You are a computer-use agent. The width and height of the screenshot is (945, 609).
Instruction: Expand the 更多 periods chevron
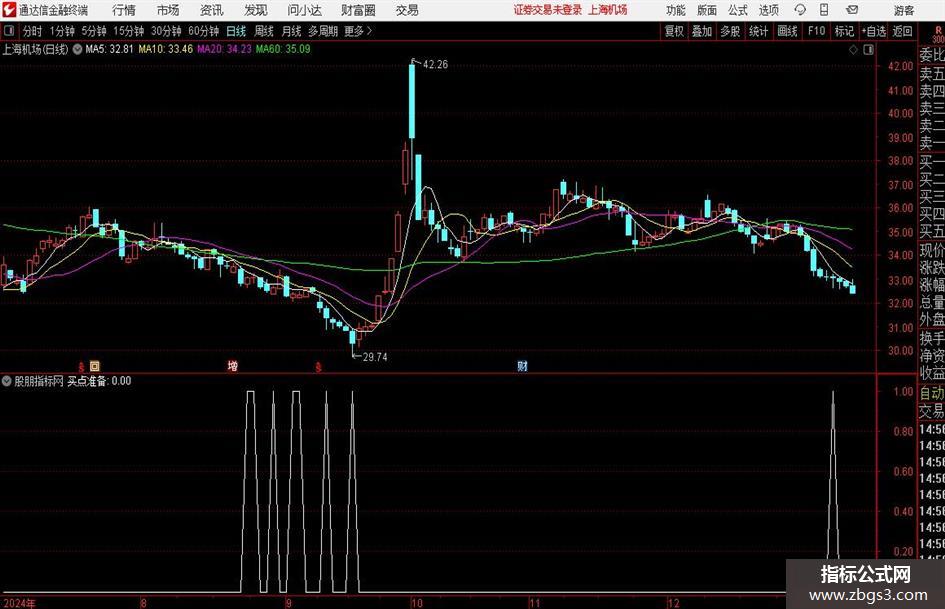click(x=369, y=31)
